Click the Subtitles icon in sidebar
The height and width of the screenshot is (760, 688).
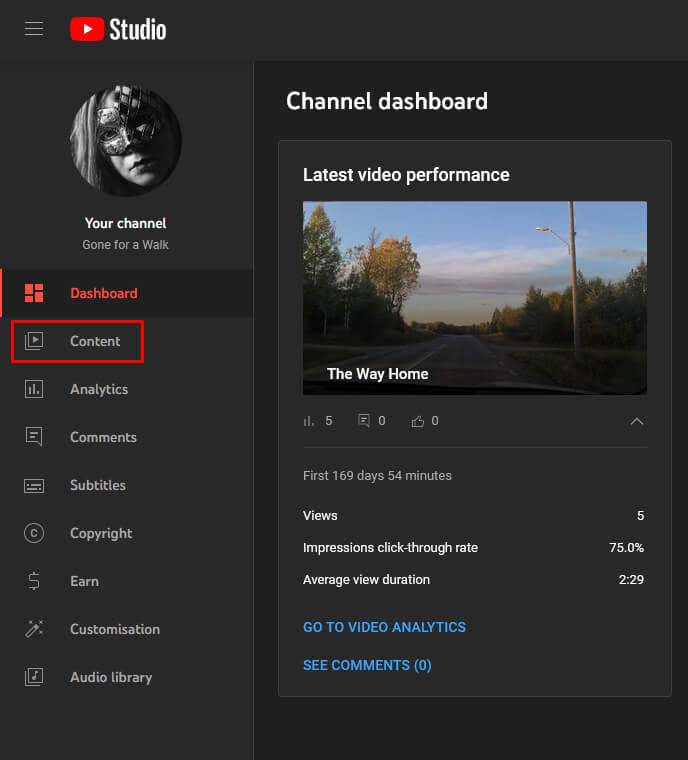pyautogui.click(x=34, y=485)
